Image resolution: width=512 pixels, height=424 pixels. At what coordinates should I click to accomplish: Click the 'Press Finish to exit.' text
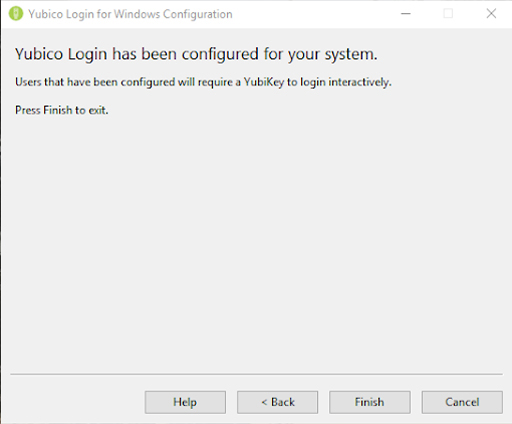(62, 110)
